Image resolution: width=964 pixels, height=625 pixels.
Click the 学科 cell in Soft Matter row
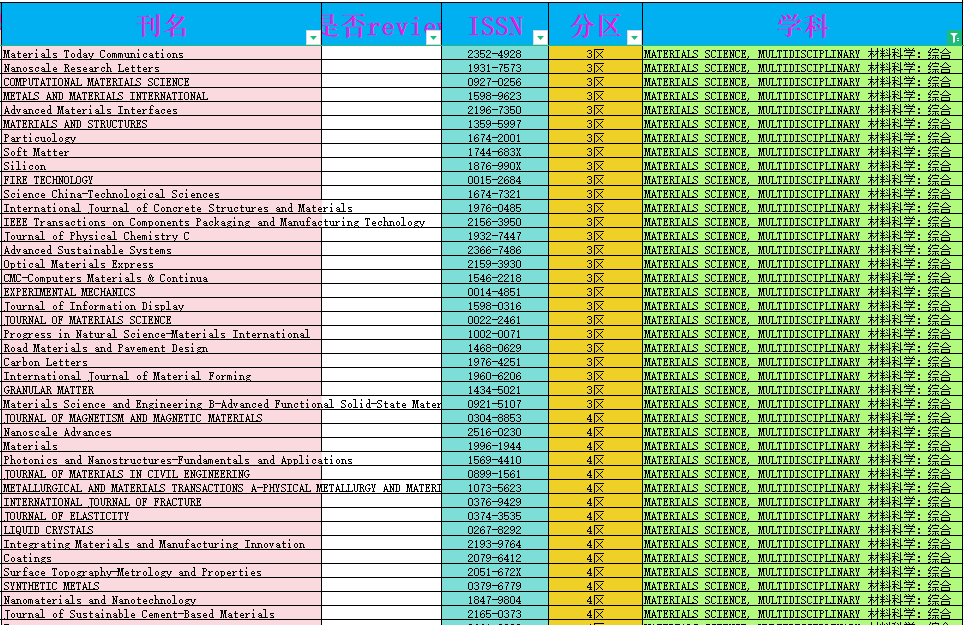(x=802, y=152)
